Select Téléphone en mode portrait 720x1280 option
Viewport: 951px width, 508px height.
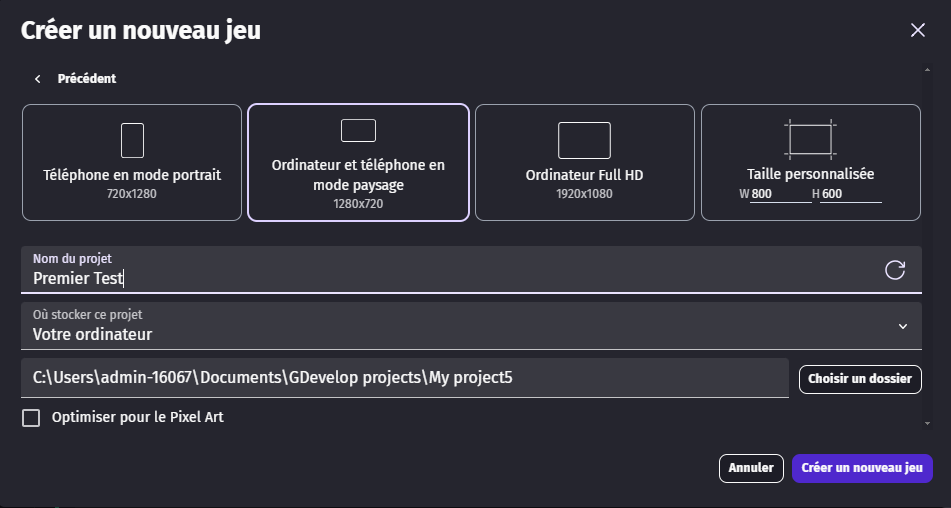132,175
